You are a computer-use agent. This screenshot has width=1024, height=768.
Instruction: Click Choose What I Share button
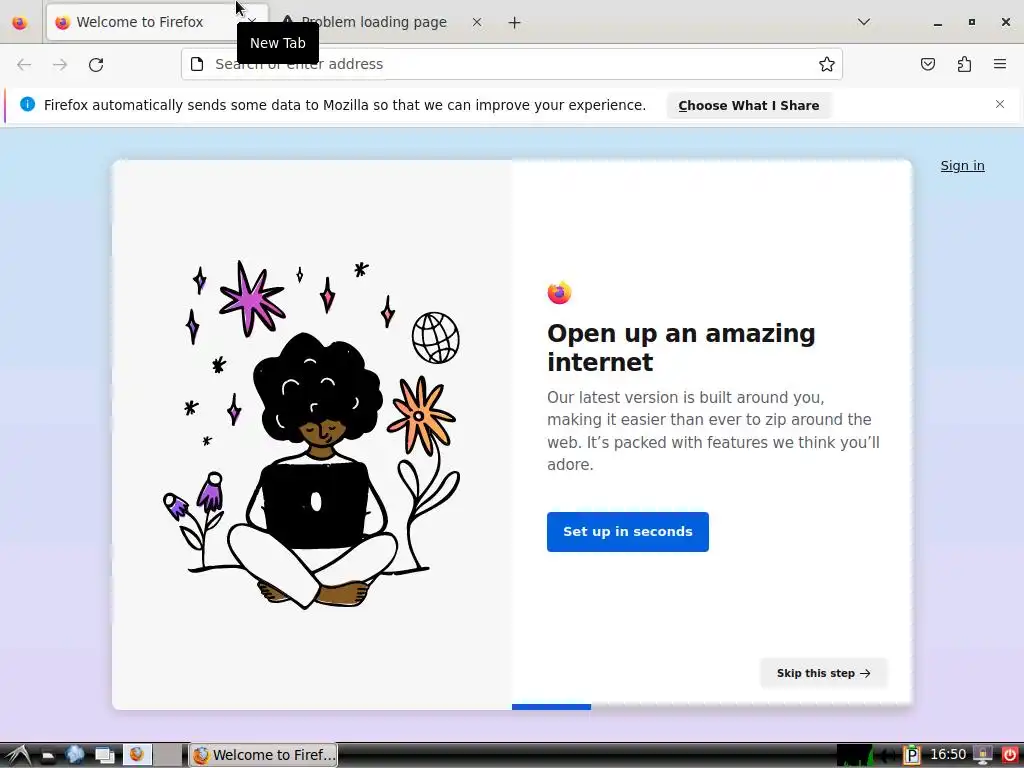[748, 105]
